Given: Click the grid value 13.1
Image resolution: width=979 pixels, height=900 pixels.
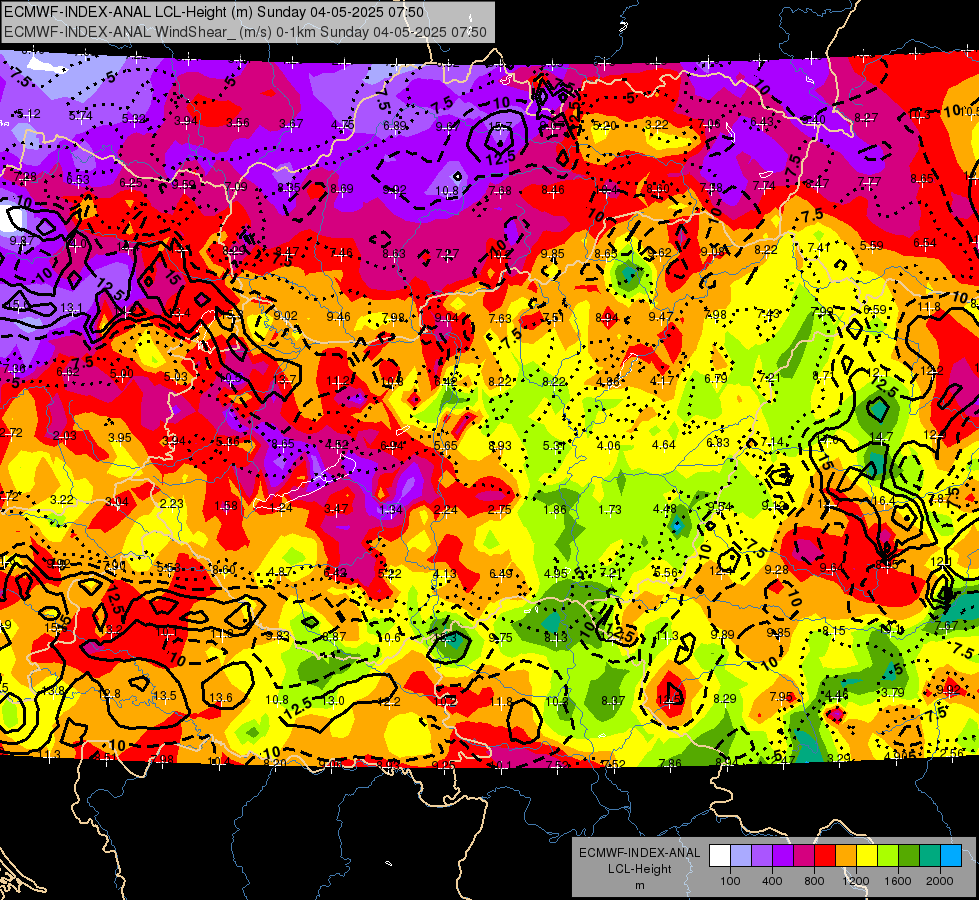Looking at the screenshot, I should pos(72,307).
